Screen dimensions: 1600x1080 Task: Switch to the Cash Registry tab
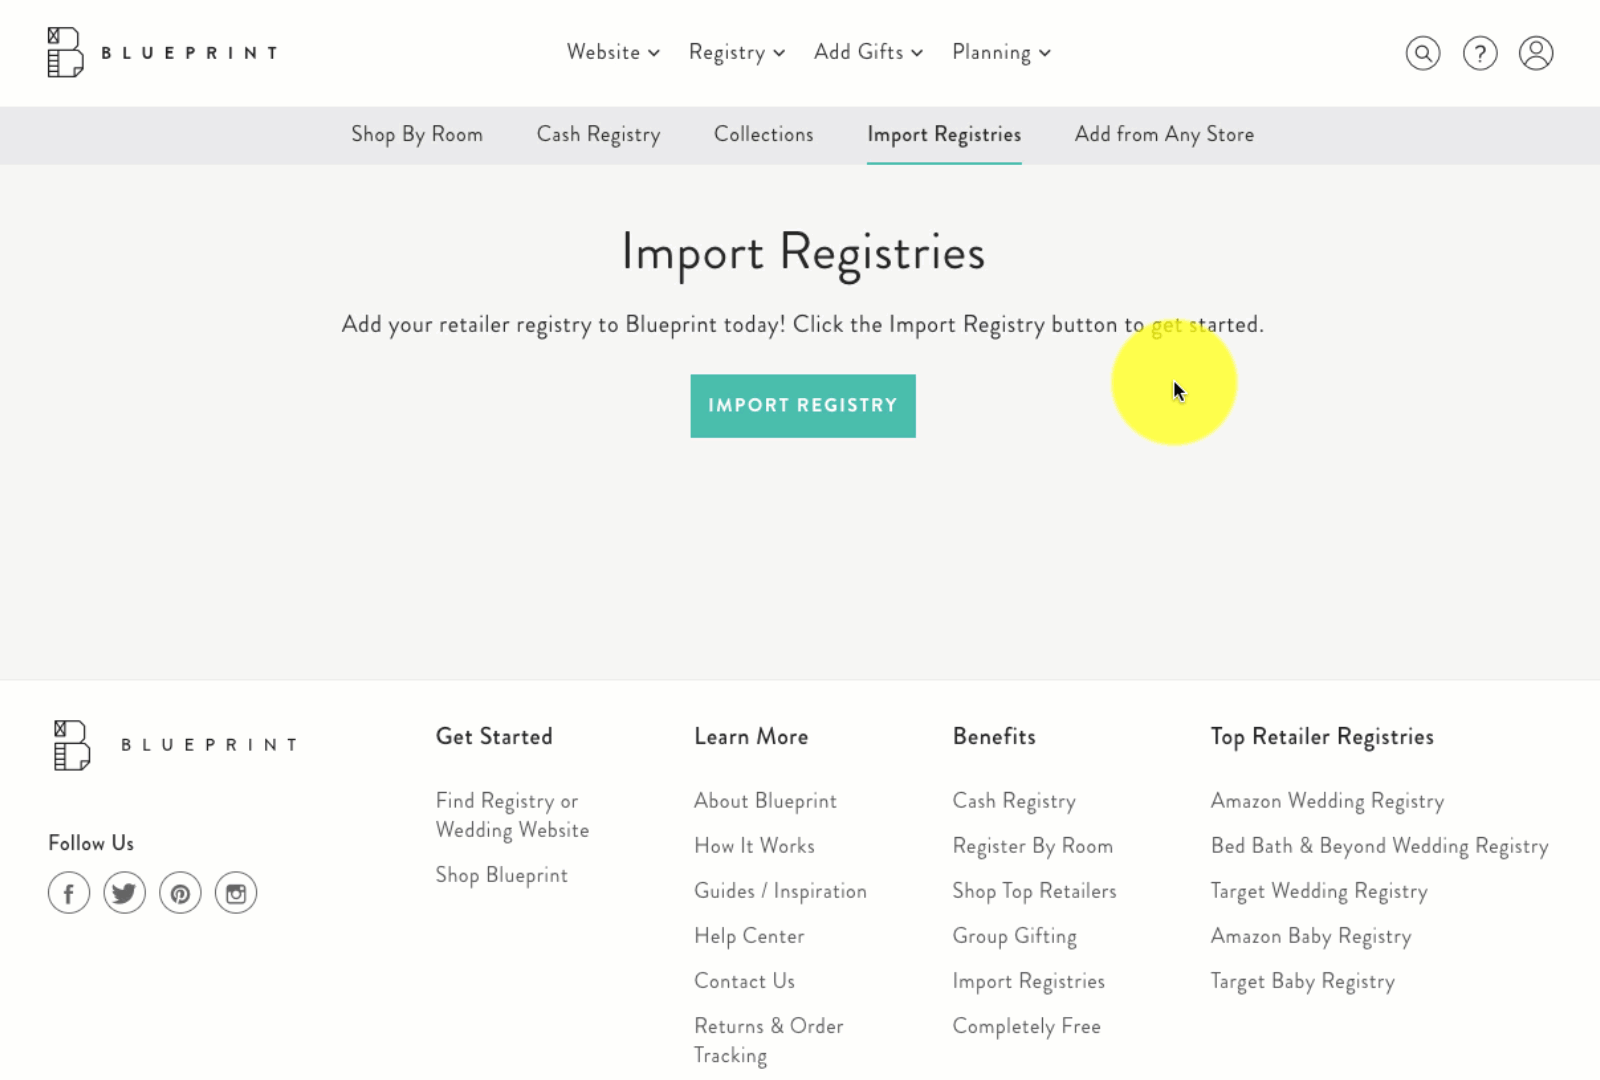click(598, 135)
